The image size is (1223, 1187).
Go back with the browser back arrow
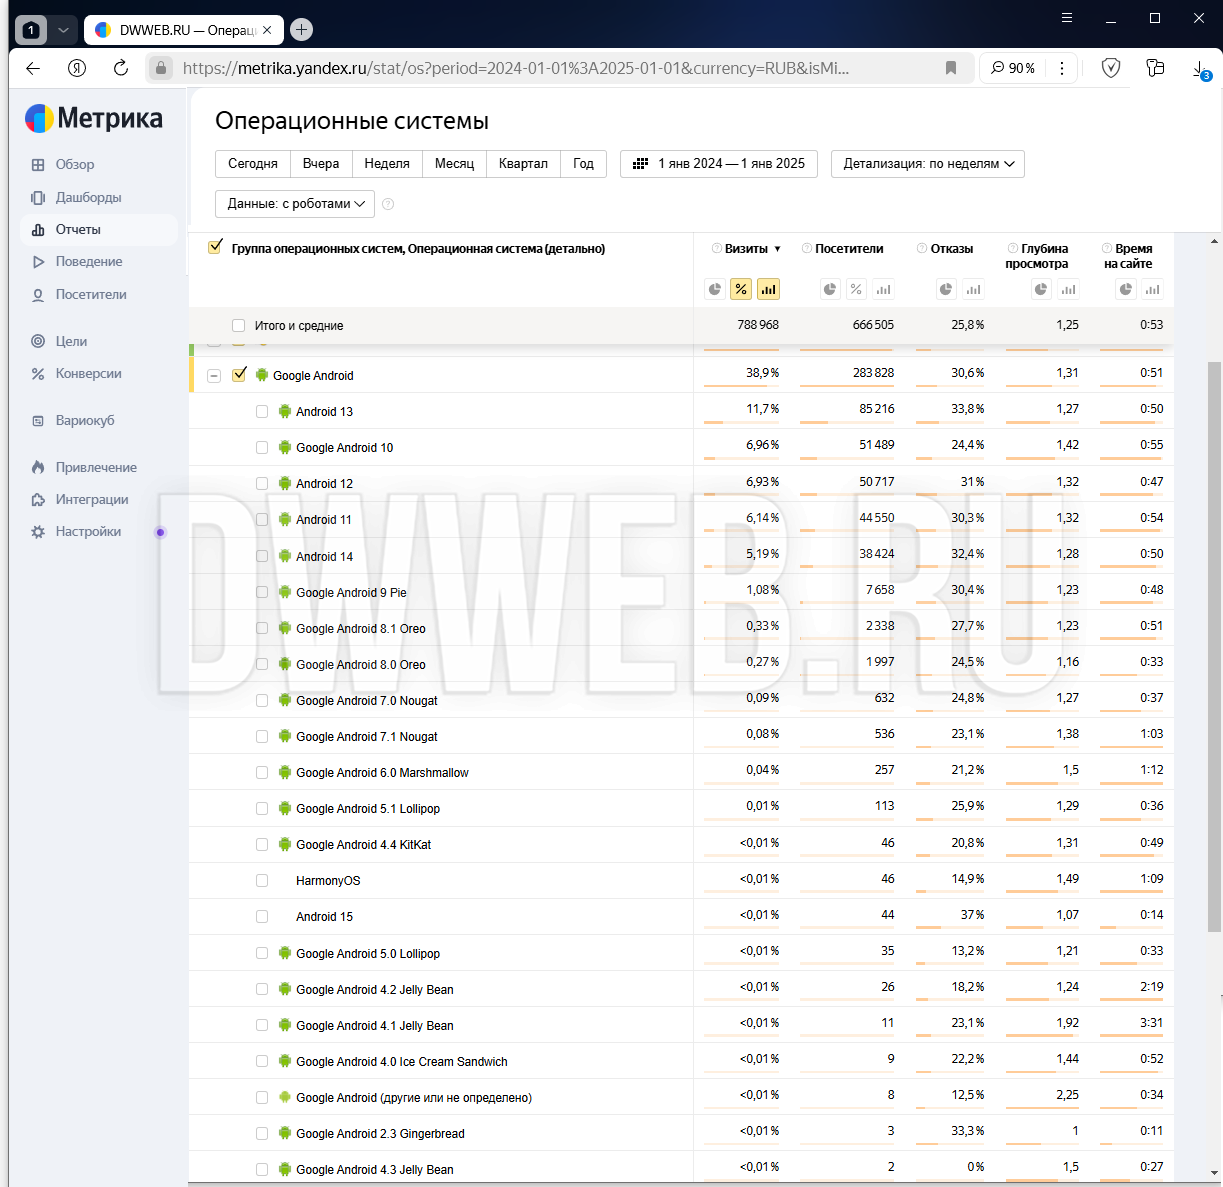[x=33, y=68]
